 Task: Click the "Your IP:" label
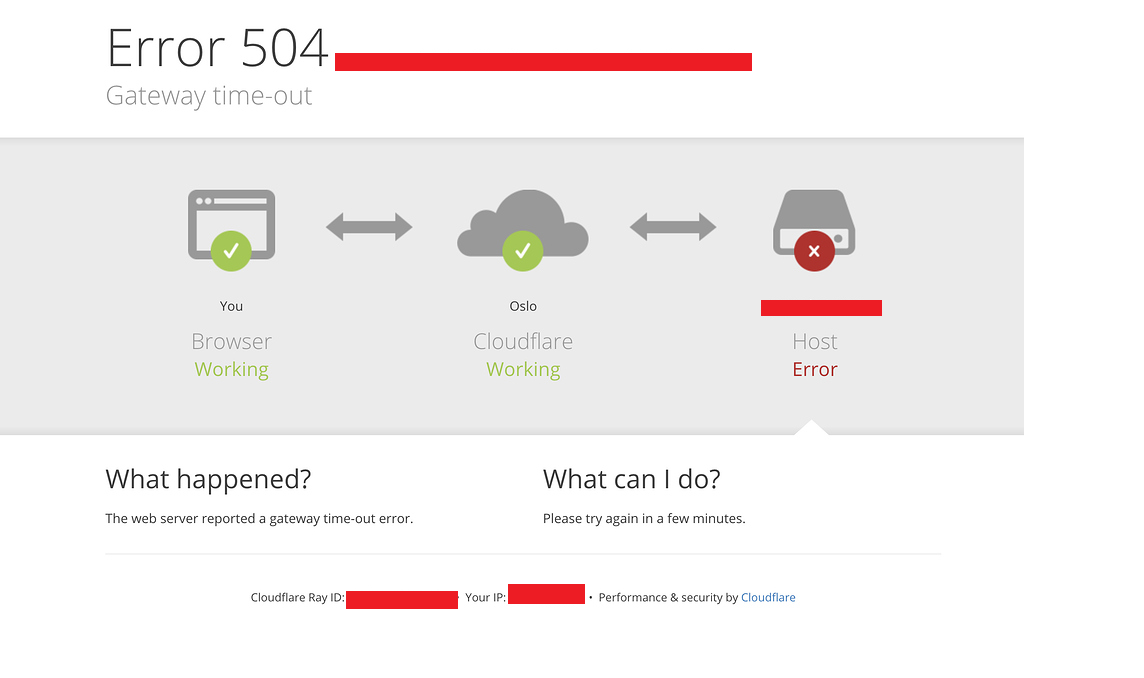click(x=485, y=597)
